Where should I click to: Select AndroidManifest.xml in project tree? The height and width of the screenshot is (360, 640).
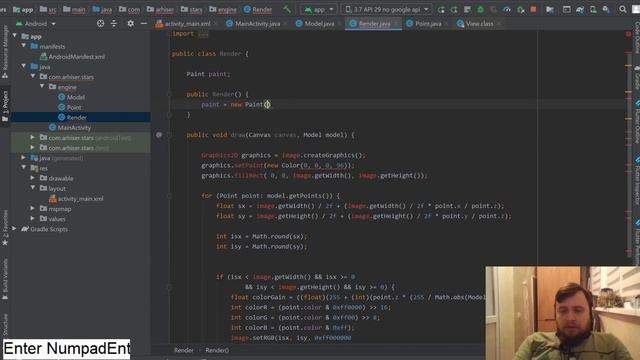[x=72, y=57]
